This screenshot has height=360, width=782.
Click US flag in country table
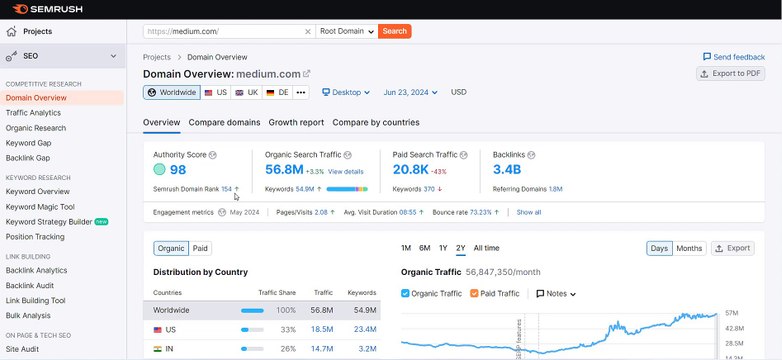pyautogui.click(x=158, y=330)
